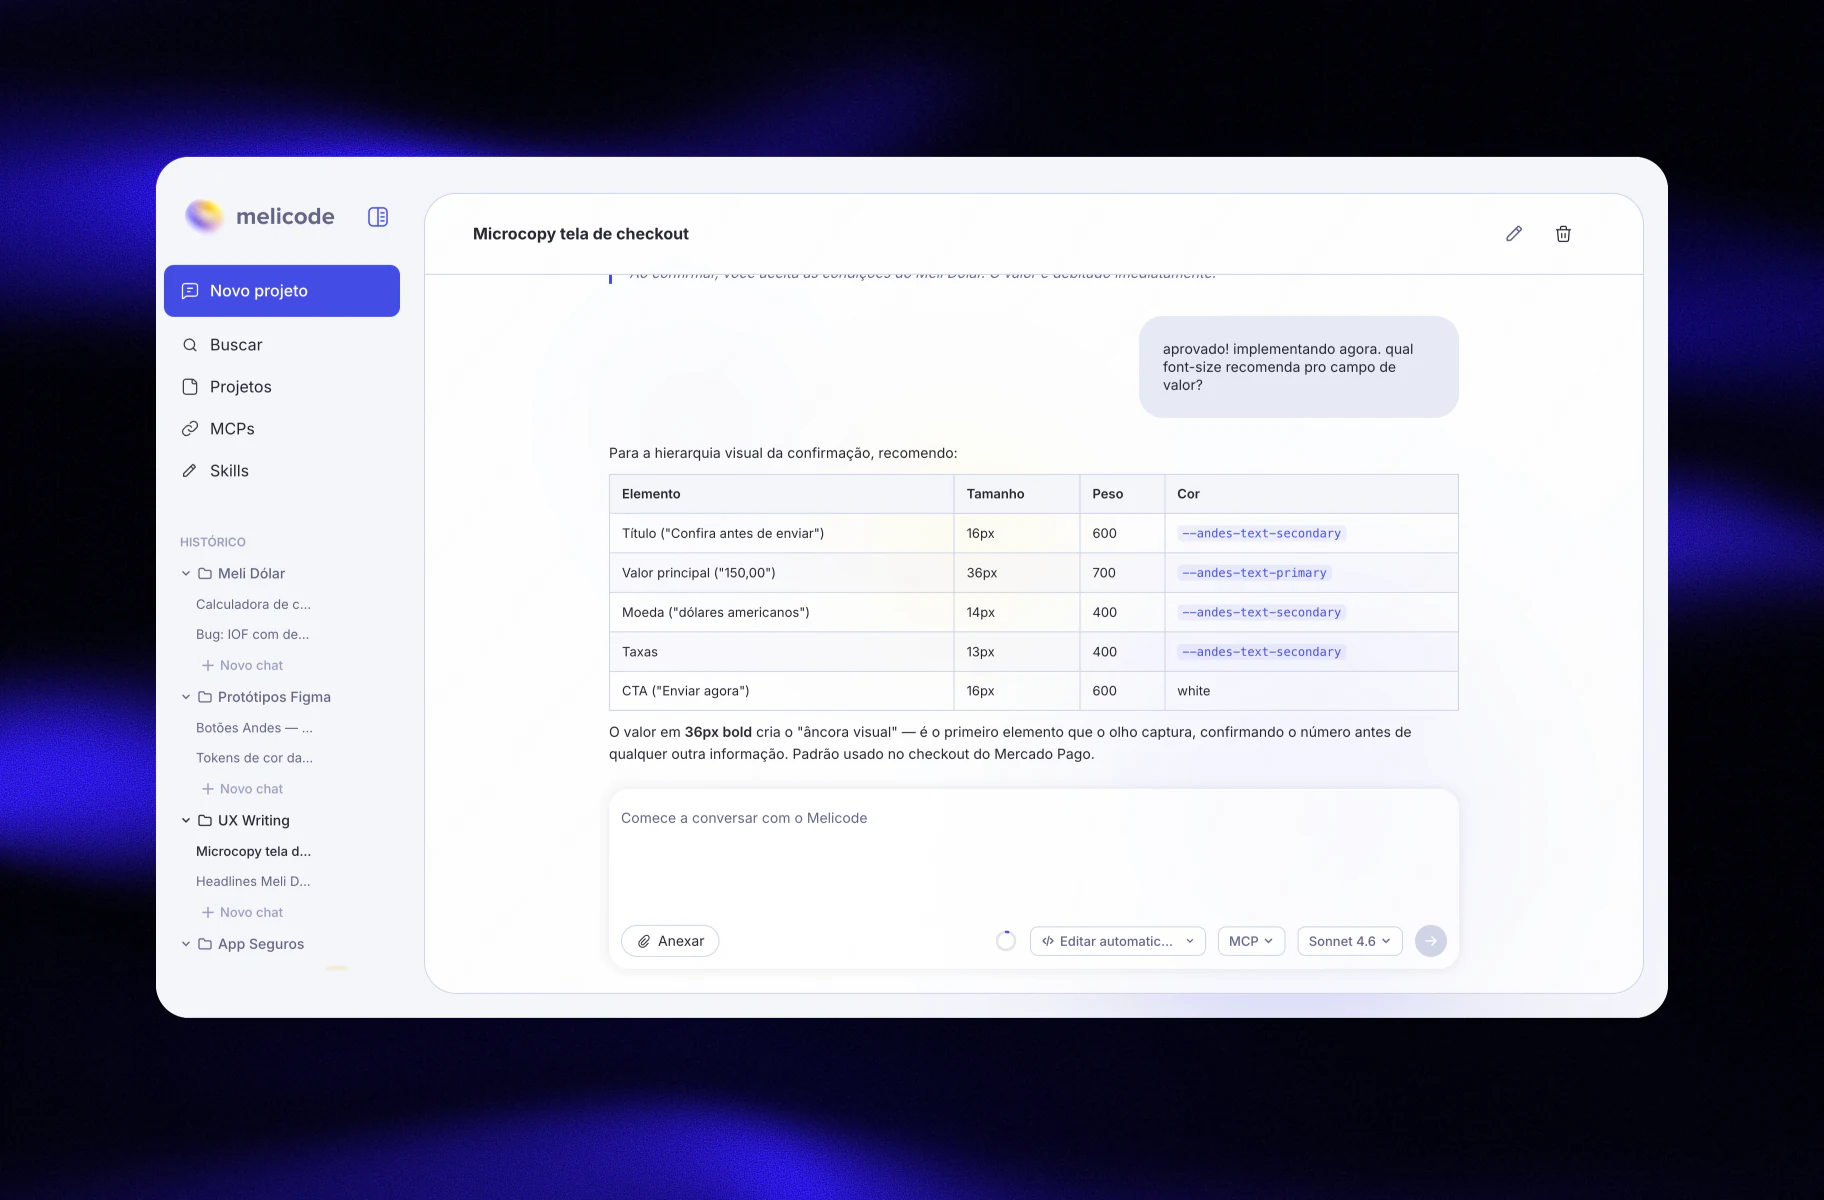Screen dimensions: 1824x1200
Task: Open chat Bug: IOF com de...
Action: [x=252, y=635]
